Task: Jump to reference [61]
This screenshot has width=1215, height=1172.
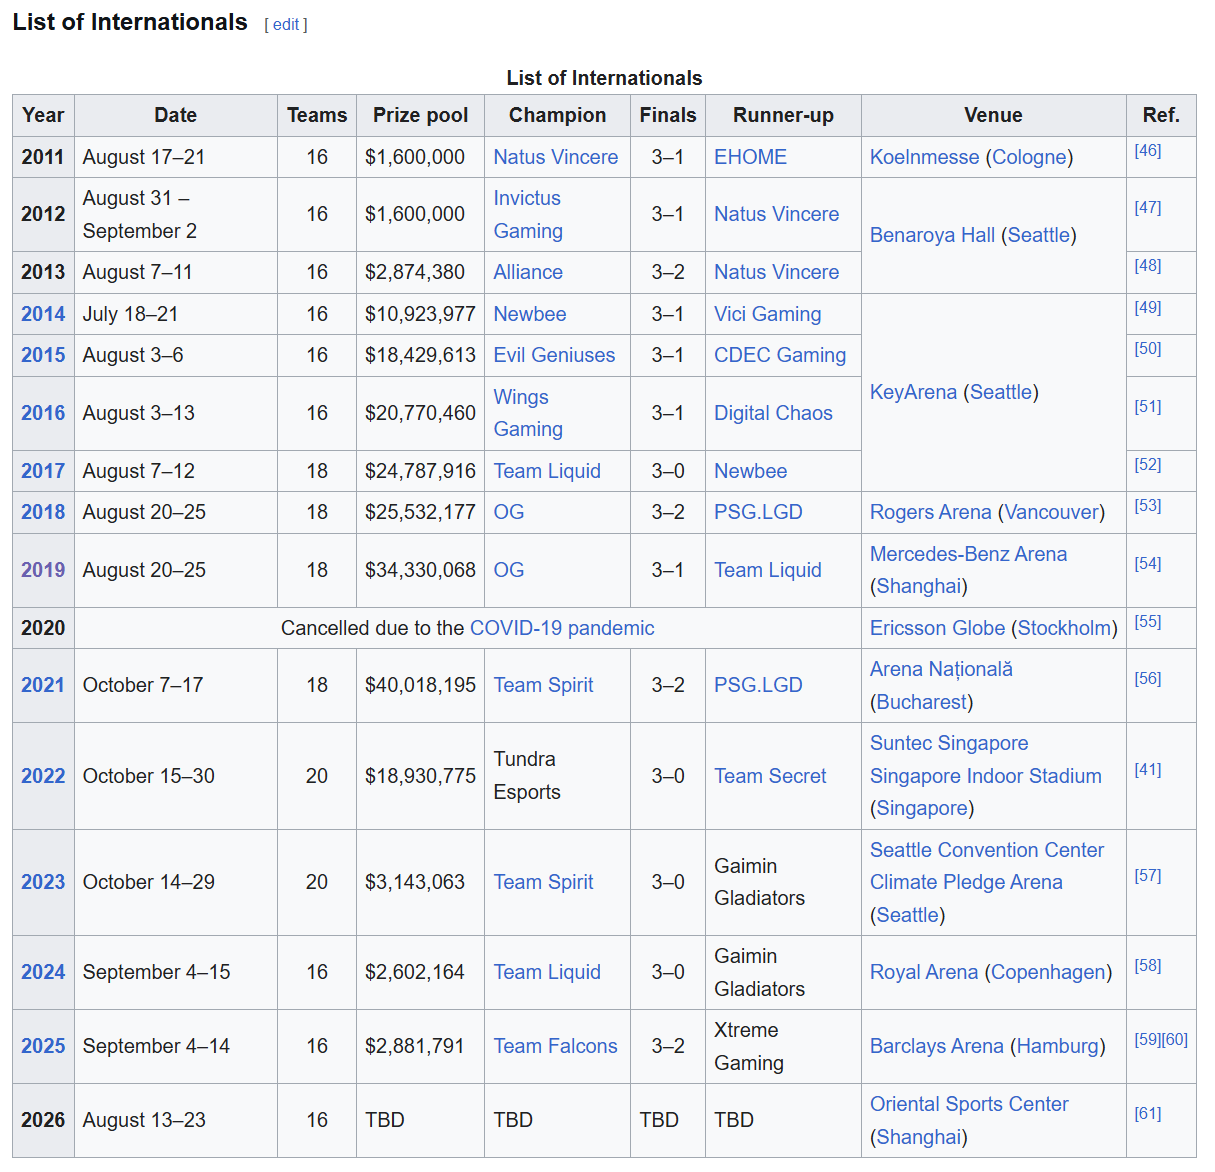Action: (1148, 1113)
